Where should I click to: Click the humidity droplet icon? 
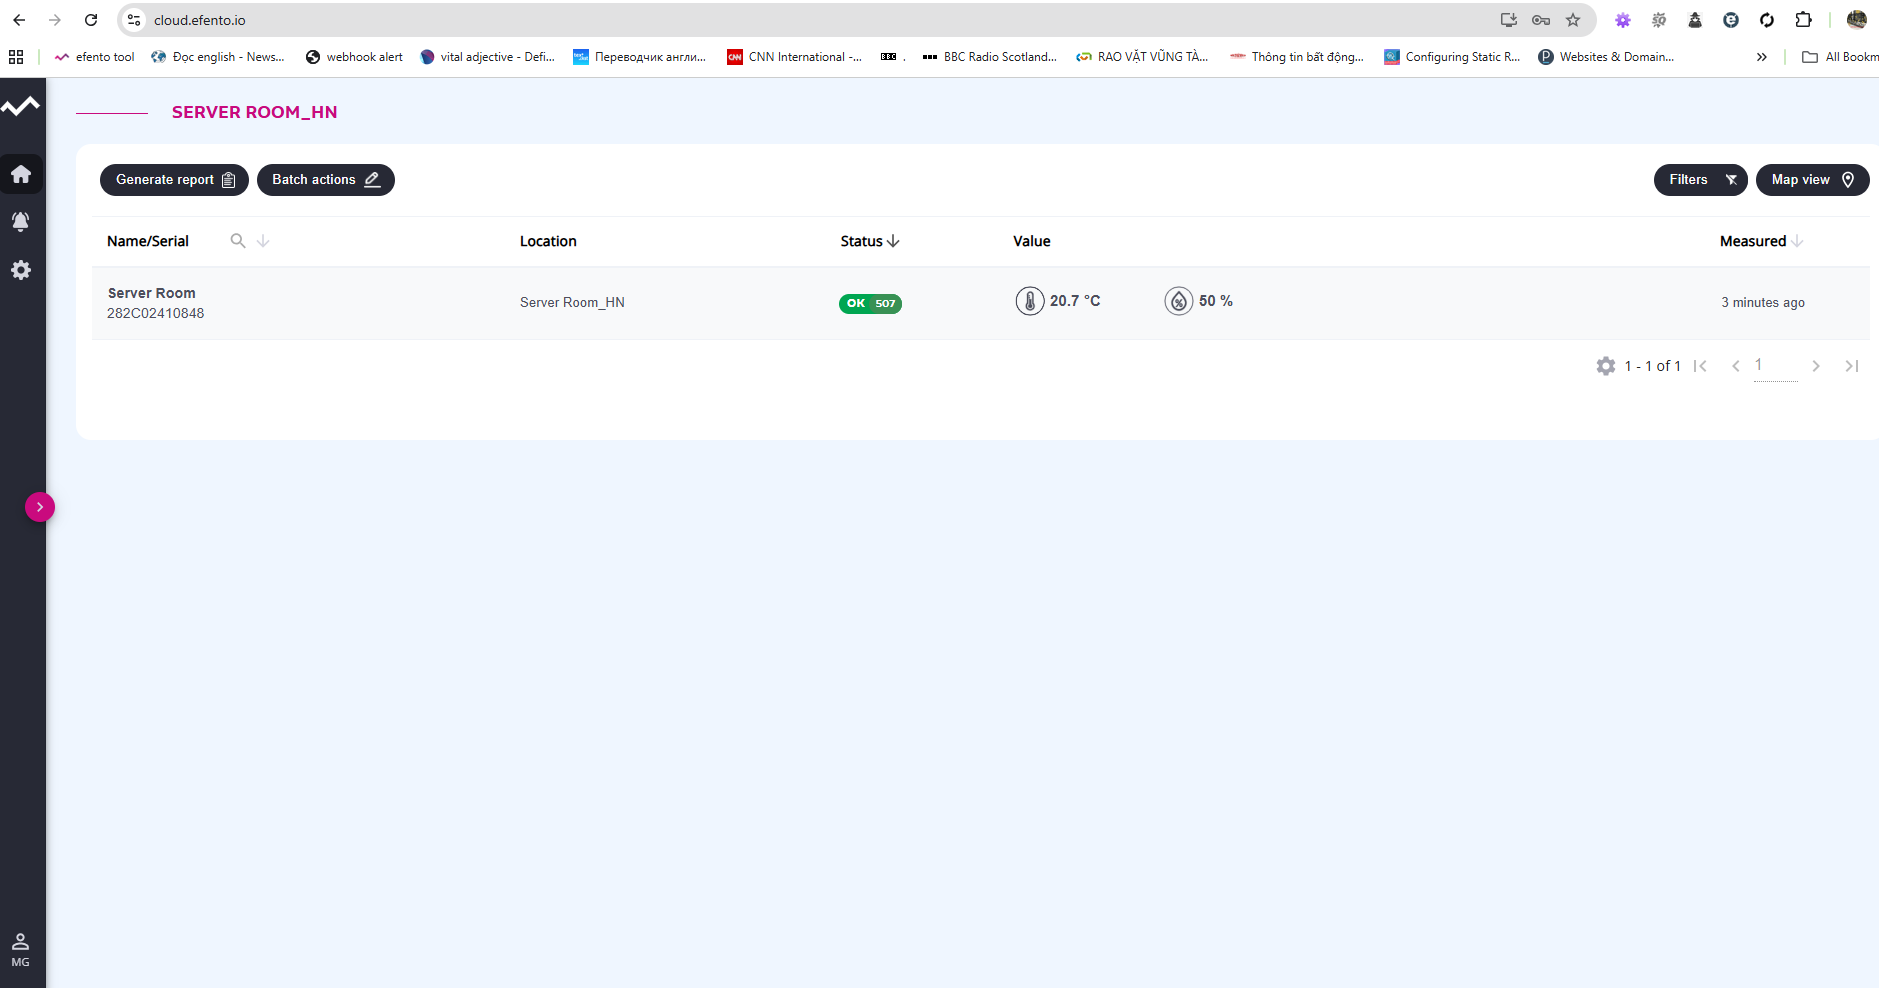click(x=1179, y=301)
